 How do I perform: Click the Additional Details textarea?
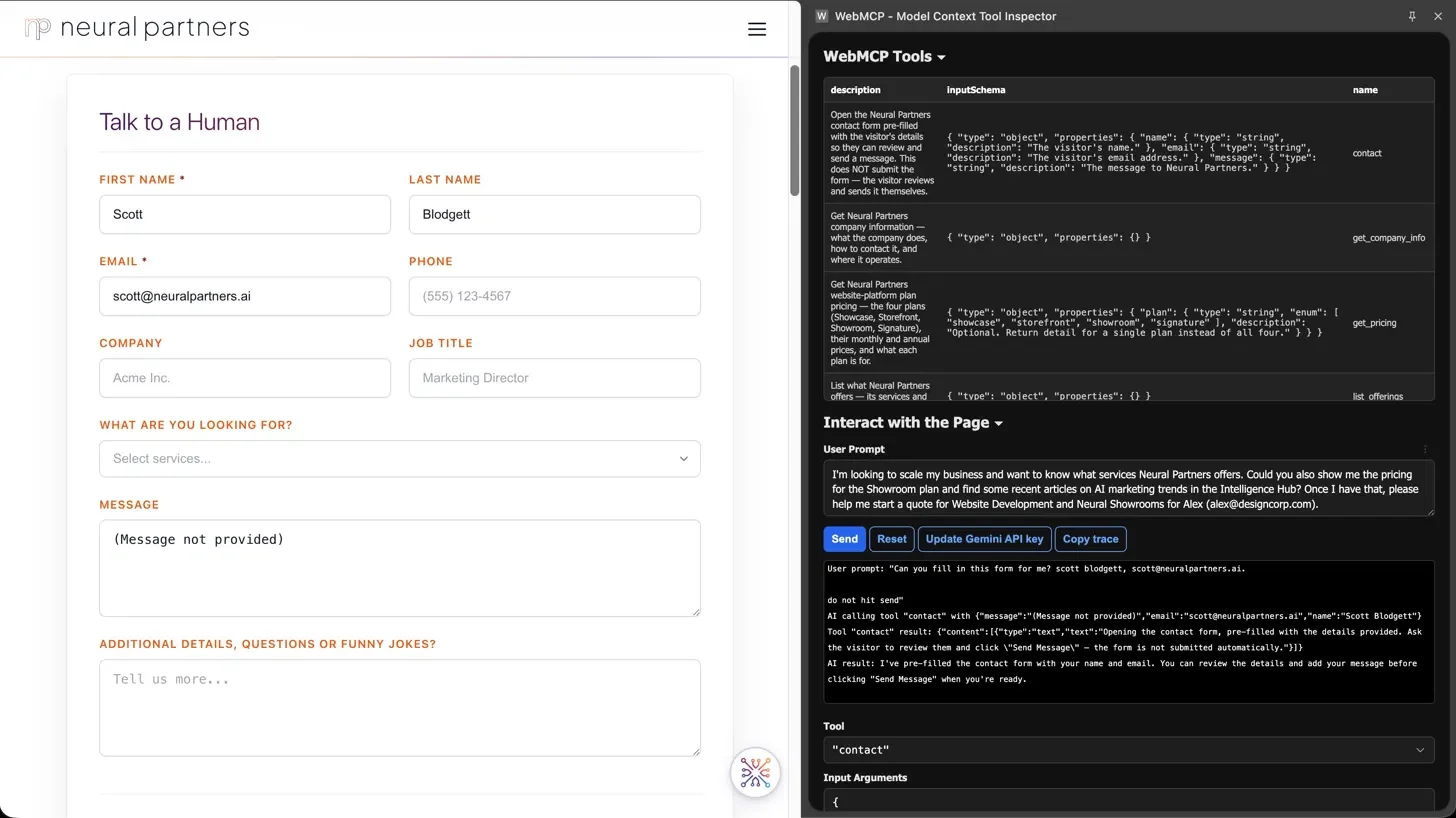(400, 708)
